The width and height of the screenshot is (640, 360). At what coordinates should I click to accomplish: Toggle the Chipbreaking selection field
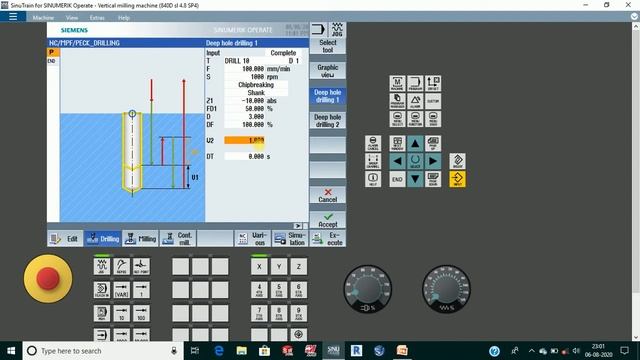[x=256, y=85]
